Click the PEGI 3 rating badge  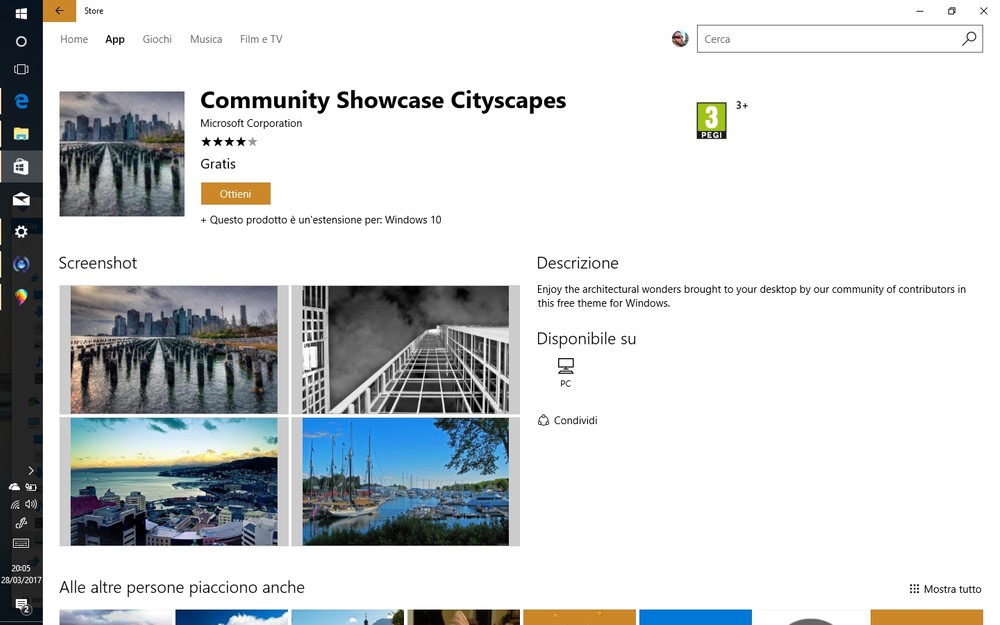pos(711,121)
